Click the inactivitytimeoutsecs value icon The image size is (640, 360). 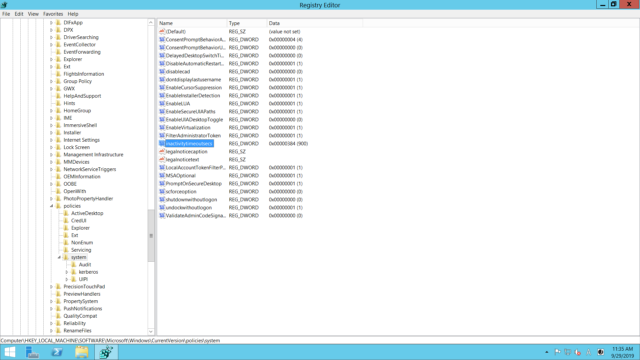162,144
